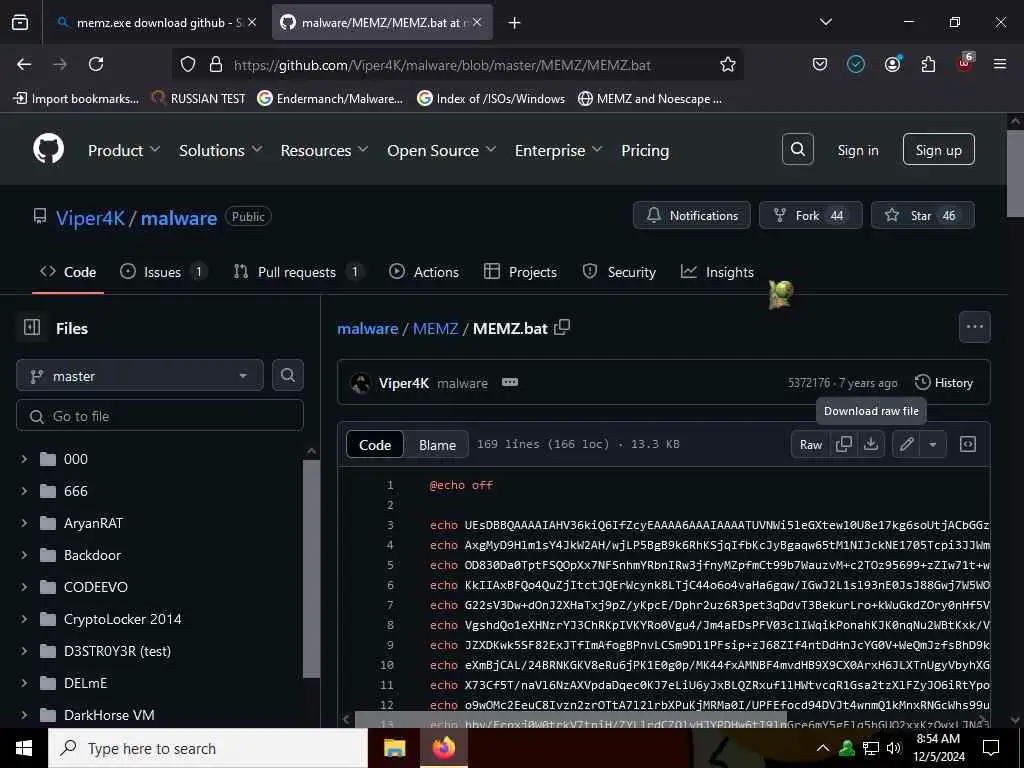
Task: Open Firefox application menu hamburger
Action: click(x=1000, y=64)
